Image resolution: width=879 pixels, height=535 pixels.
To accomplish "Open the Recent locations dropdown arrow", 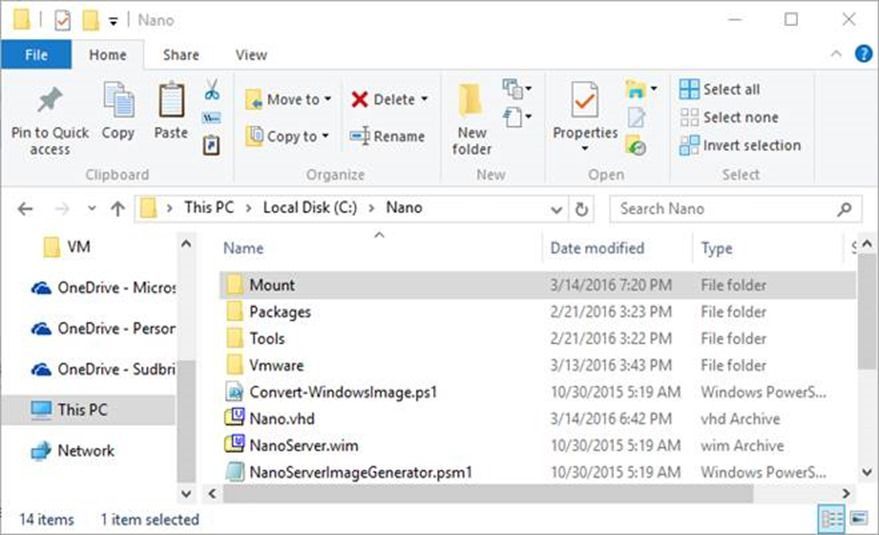I will tap(91, 209).
